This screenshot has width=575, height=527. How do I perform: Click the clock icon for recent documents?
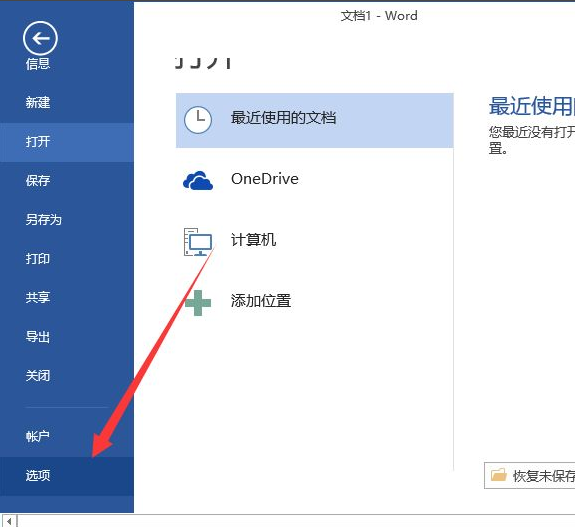click(x=198, y=120)
